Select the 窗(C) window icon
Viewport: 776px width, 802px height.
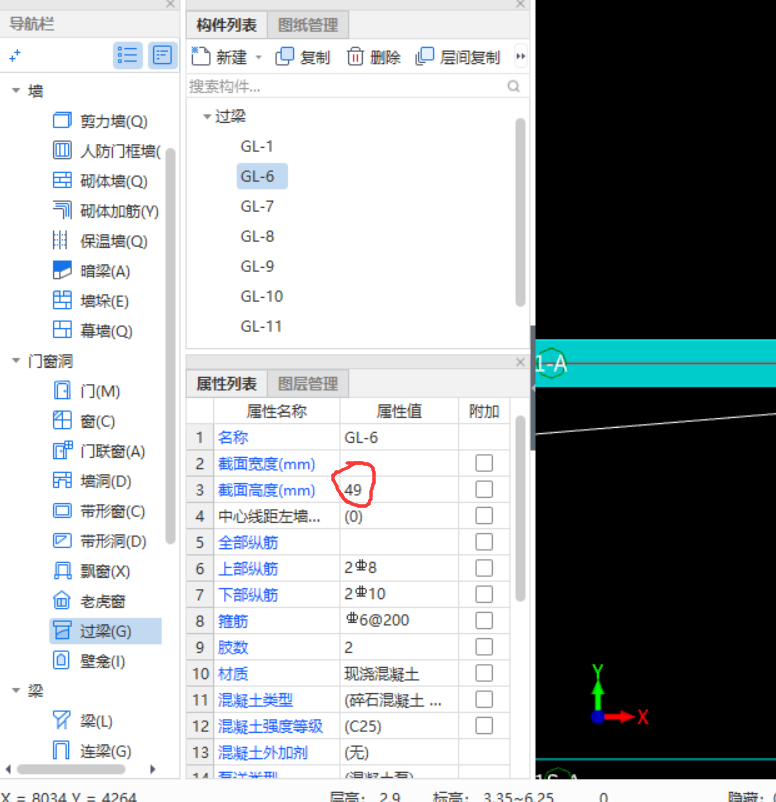tap(62, 421)
